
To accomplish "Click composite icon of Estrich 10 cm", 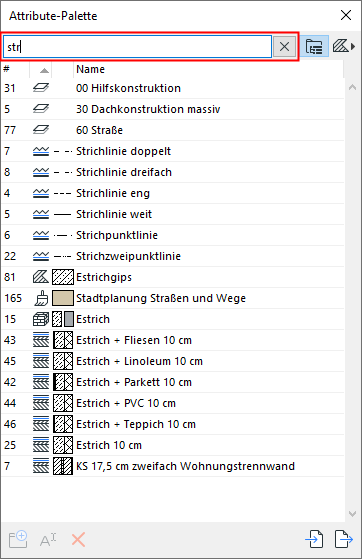I will (x=41, y=445).
